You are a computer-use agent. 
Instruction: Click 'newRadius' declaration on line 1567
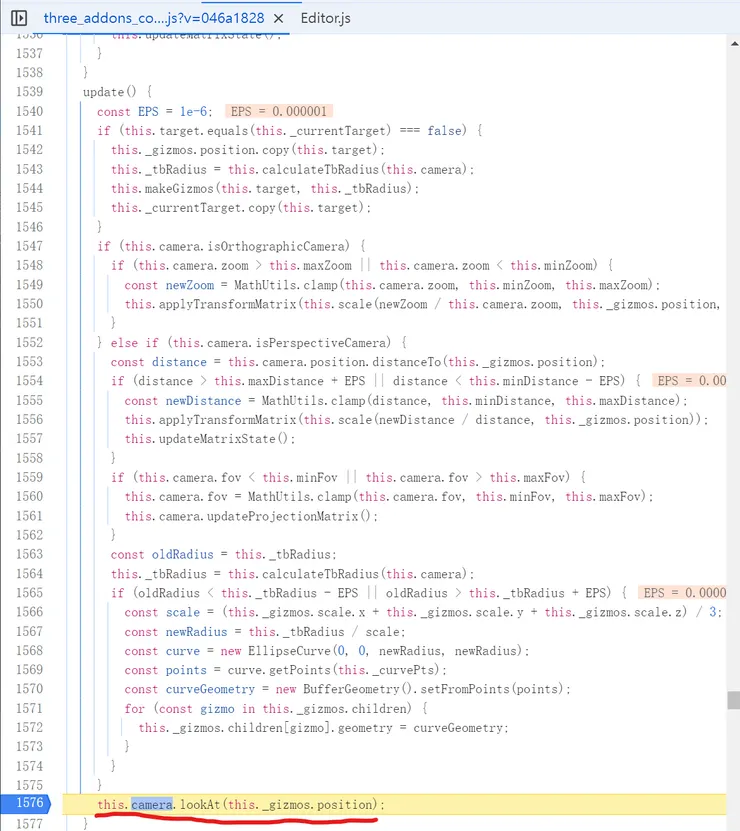click(x=196, y=632)
